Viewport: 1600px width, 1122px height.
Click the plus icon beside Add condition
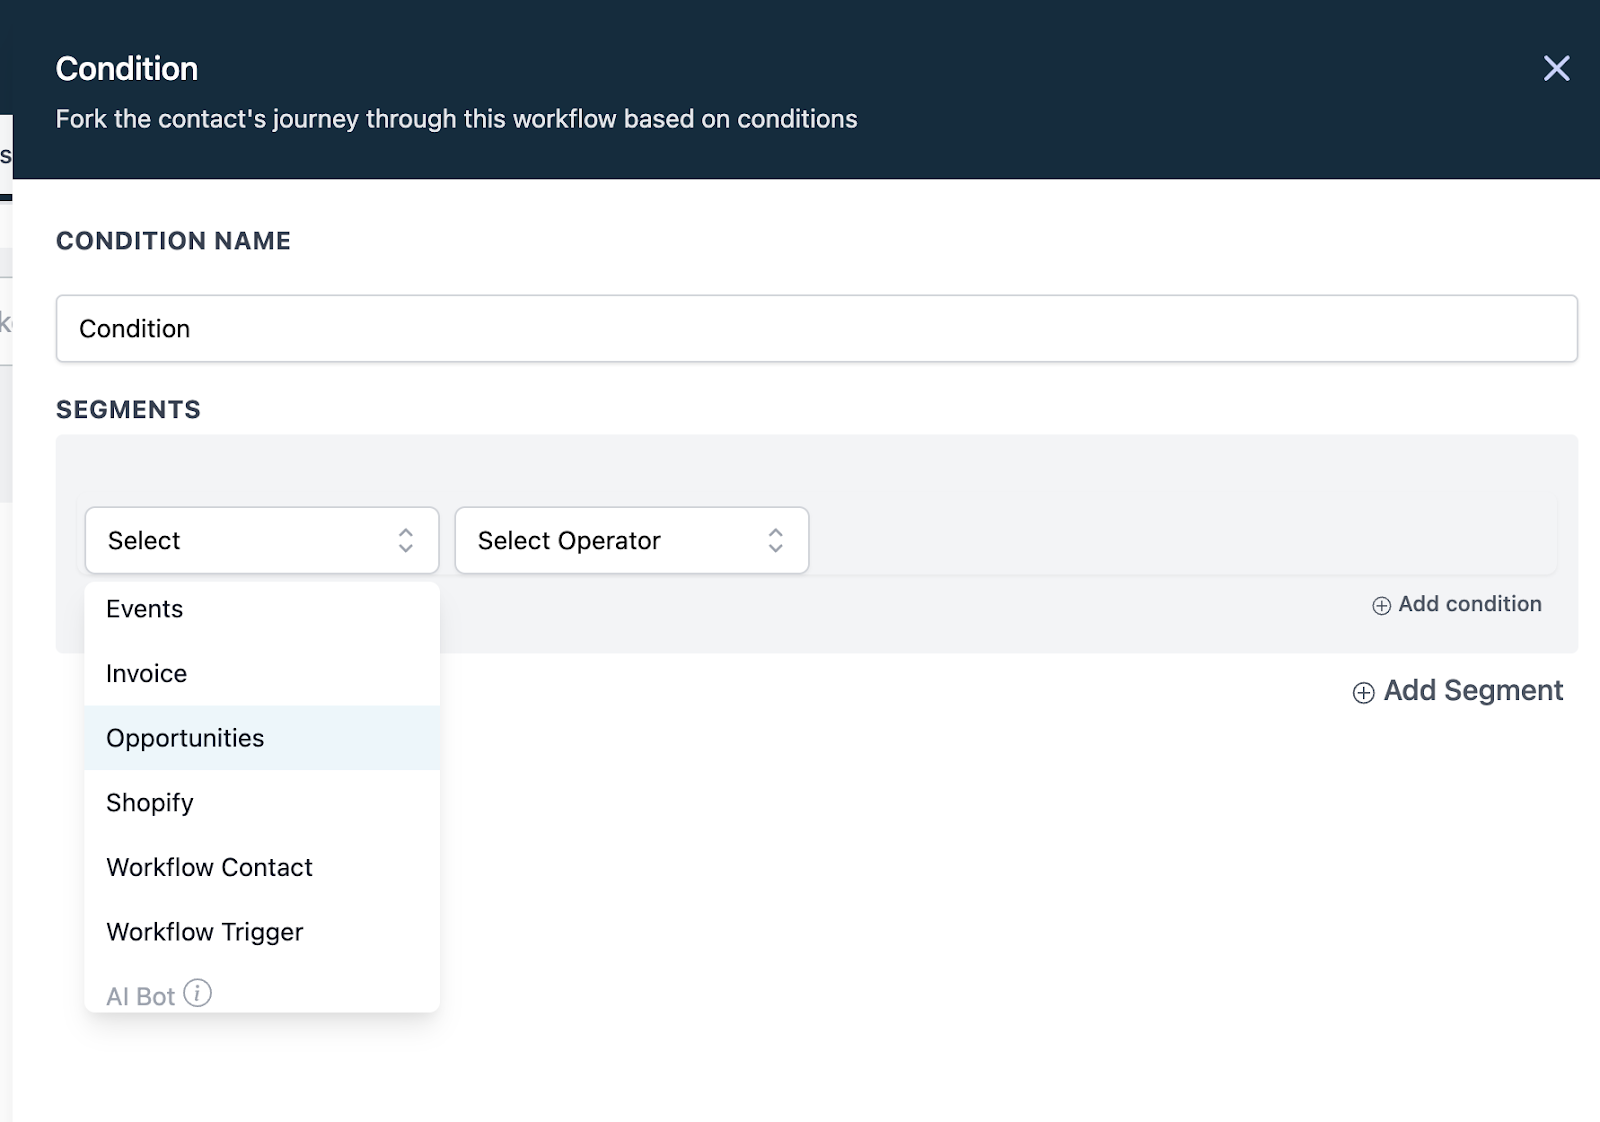[x=1381, y=606]
